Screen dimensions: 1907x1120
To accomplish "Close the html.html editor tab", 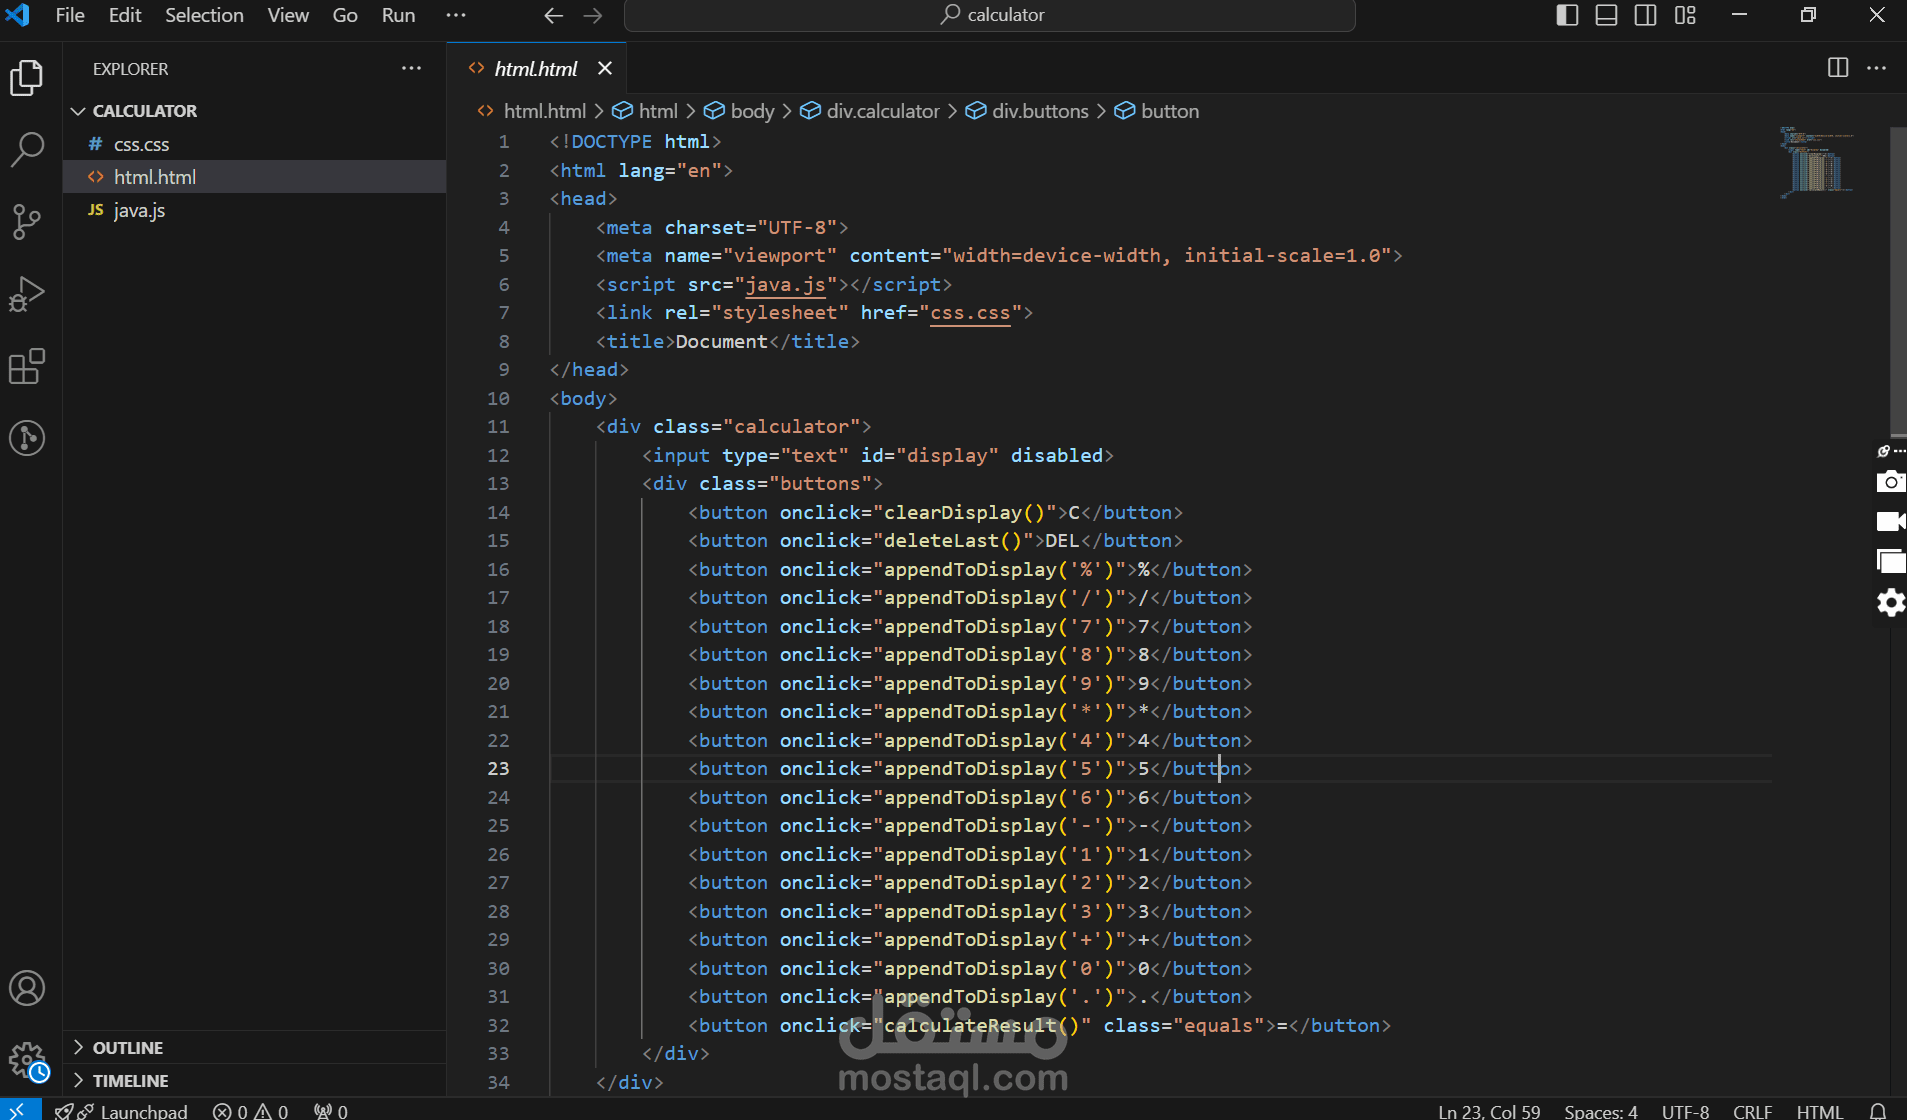I will click(604, 68).
